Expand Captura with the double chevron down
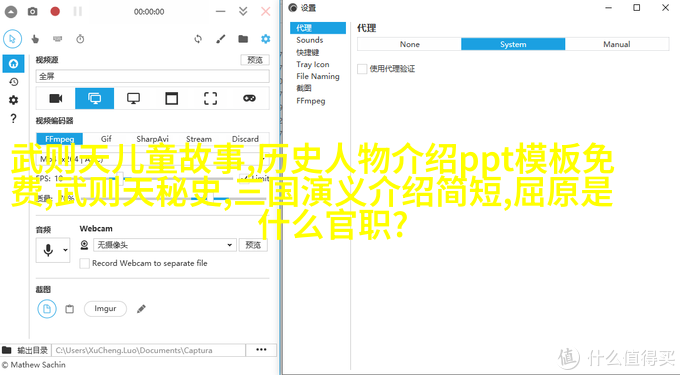 (x=243, y=11)
